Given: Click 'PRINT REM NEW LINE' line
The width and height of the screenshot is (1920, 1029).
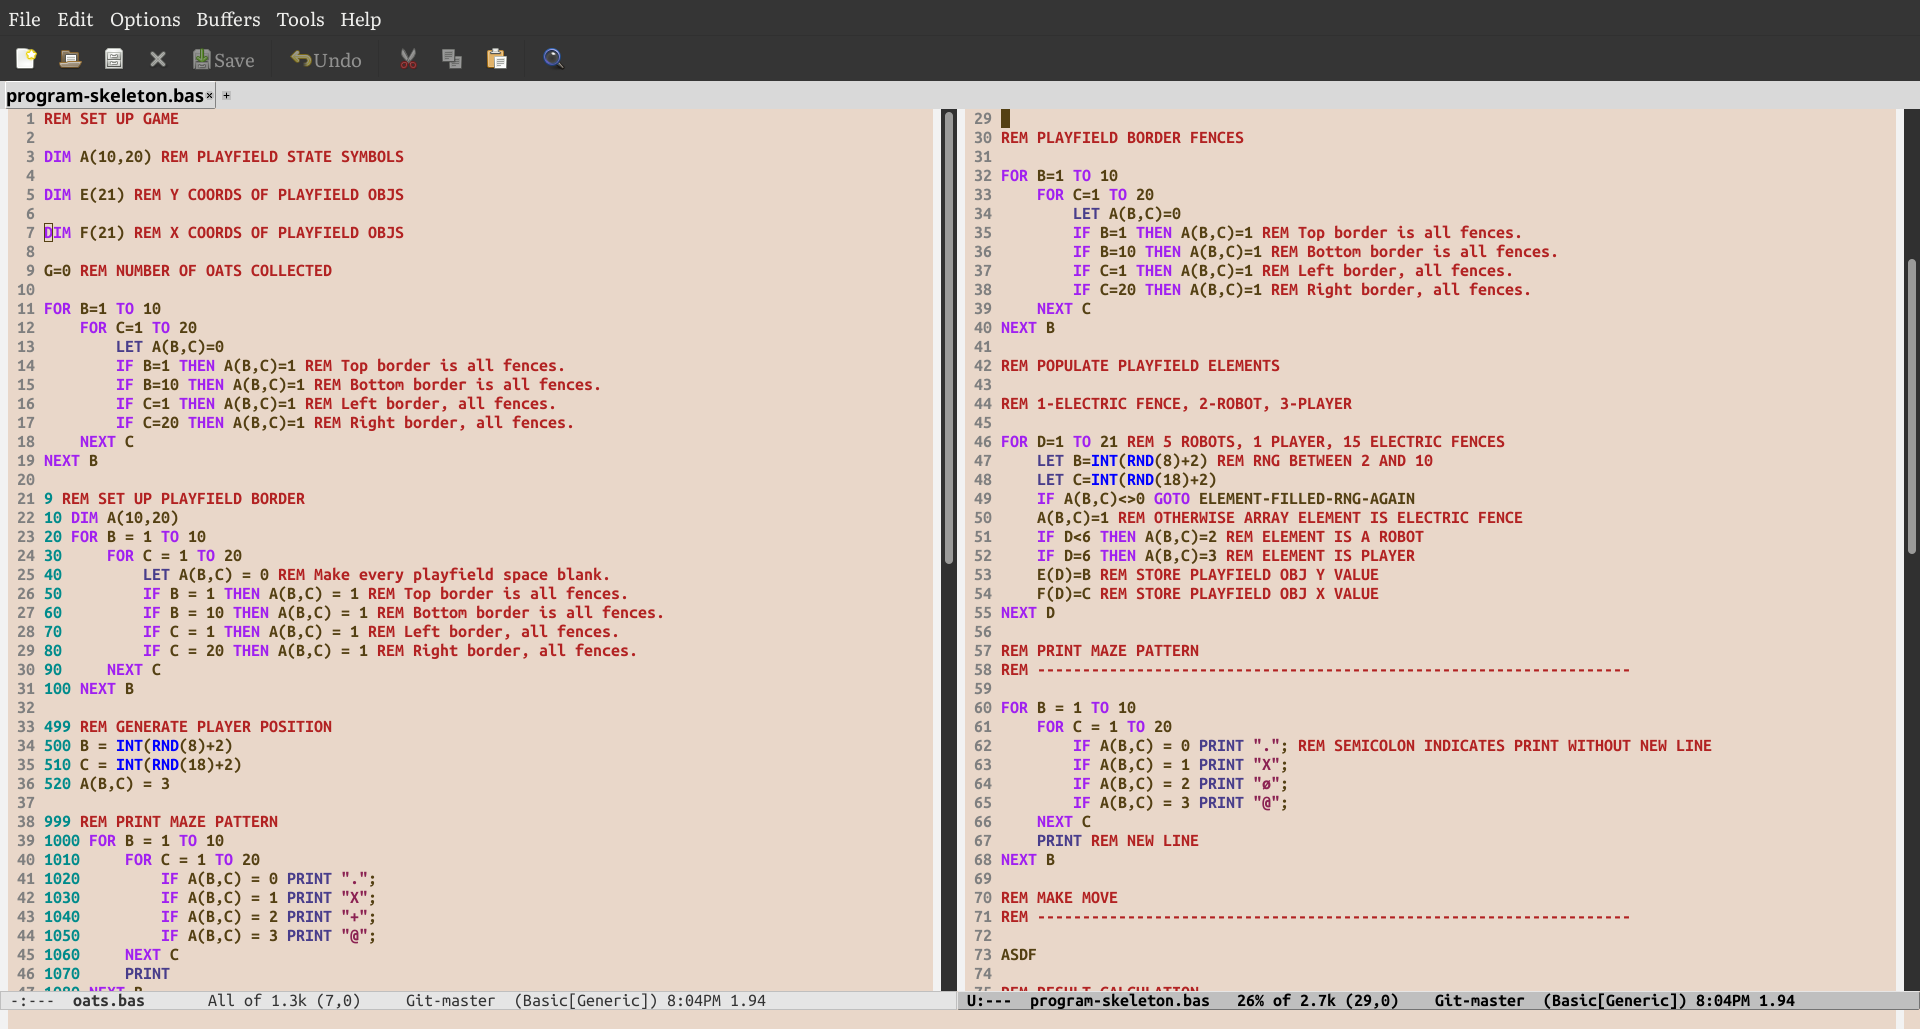Looking at the screenshot, I should 1117,841.
